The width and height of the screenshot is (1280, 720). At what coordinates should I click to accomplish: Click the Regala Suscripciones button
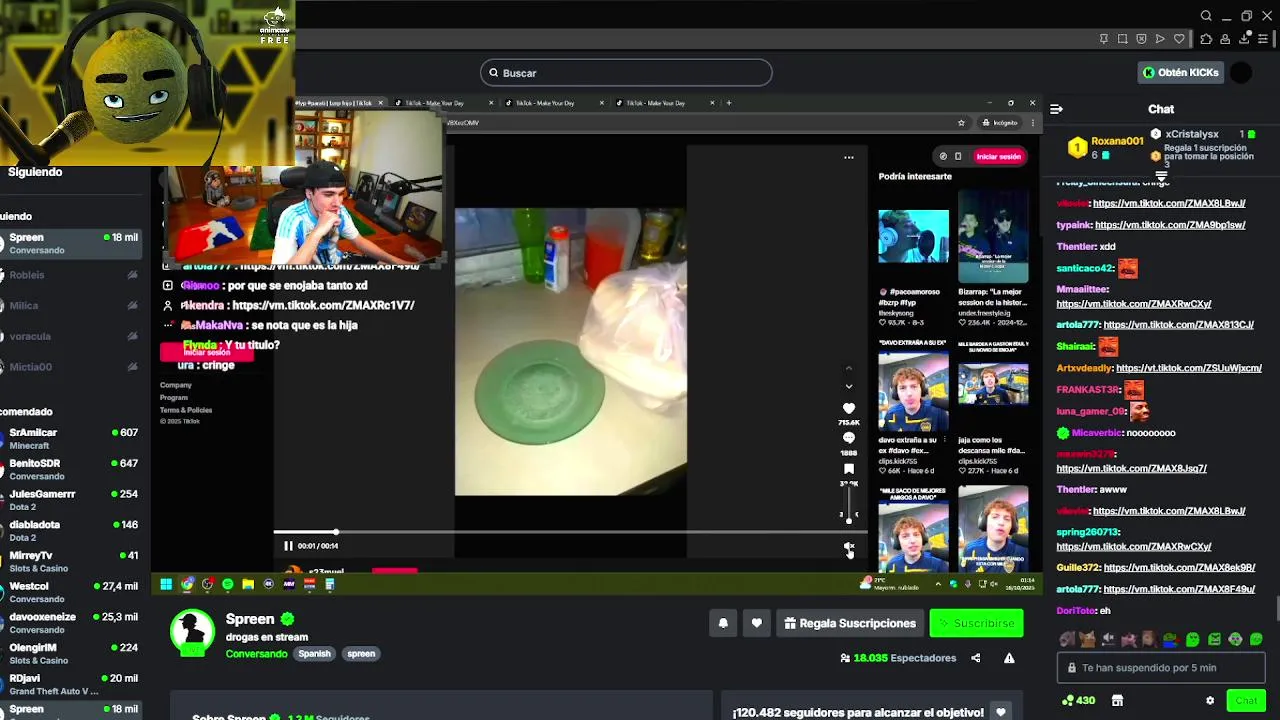point(850,623)
